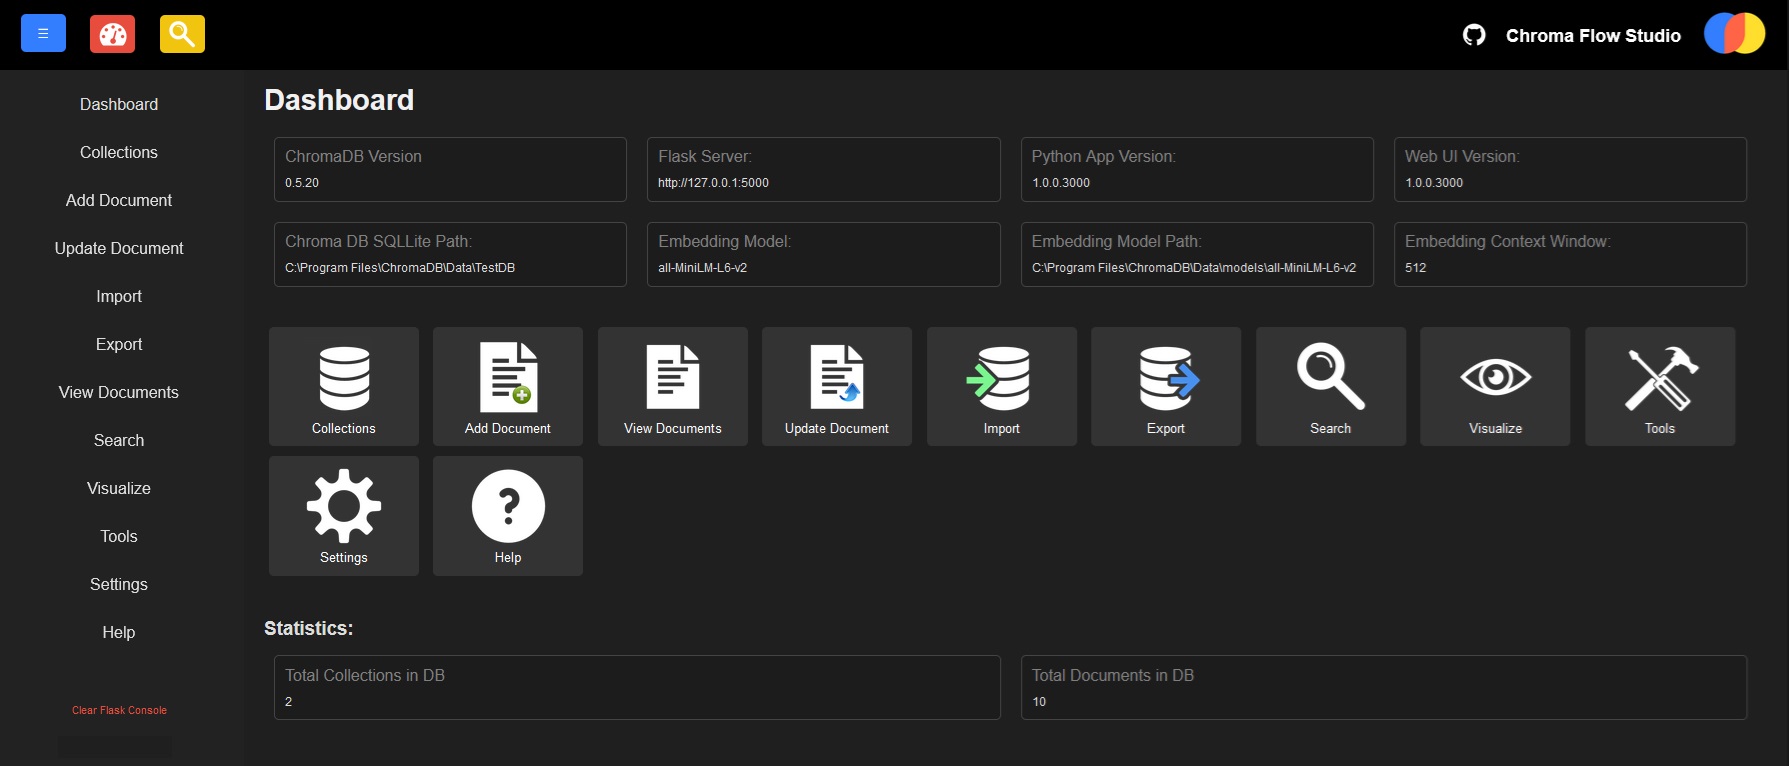Open the Help question mark tile
The height and width of the screenshot is (766, 1789).
point(508,516)
